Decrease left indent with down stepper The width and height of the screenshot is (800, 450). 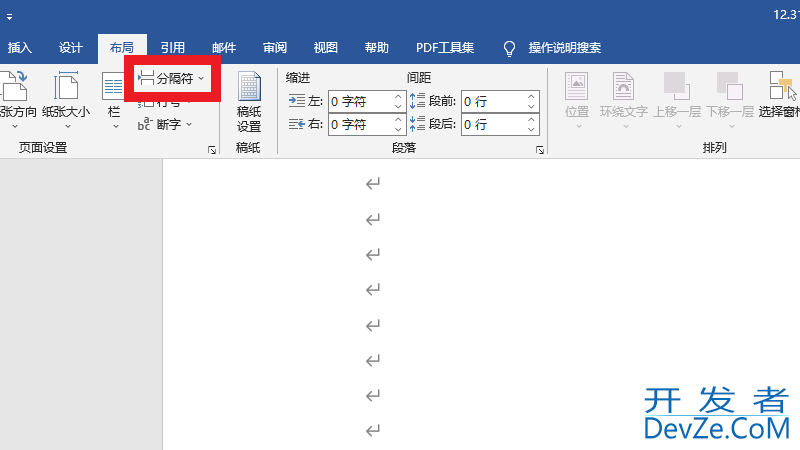[398, 107]
